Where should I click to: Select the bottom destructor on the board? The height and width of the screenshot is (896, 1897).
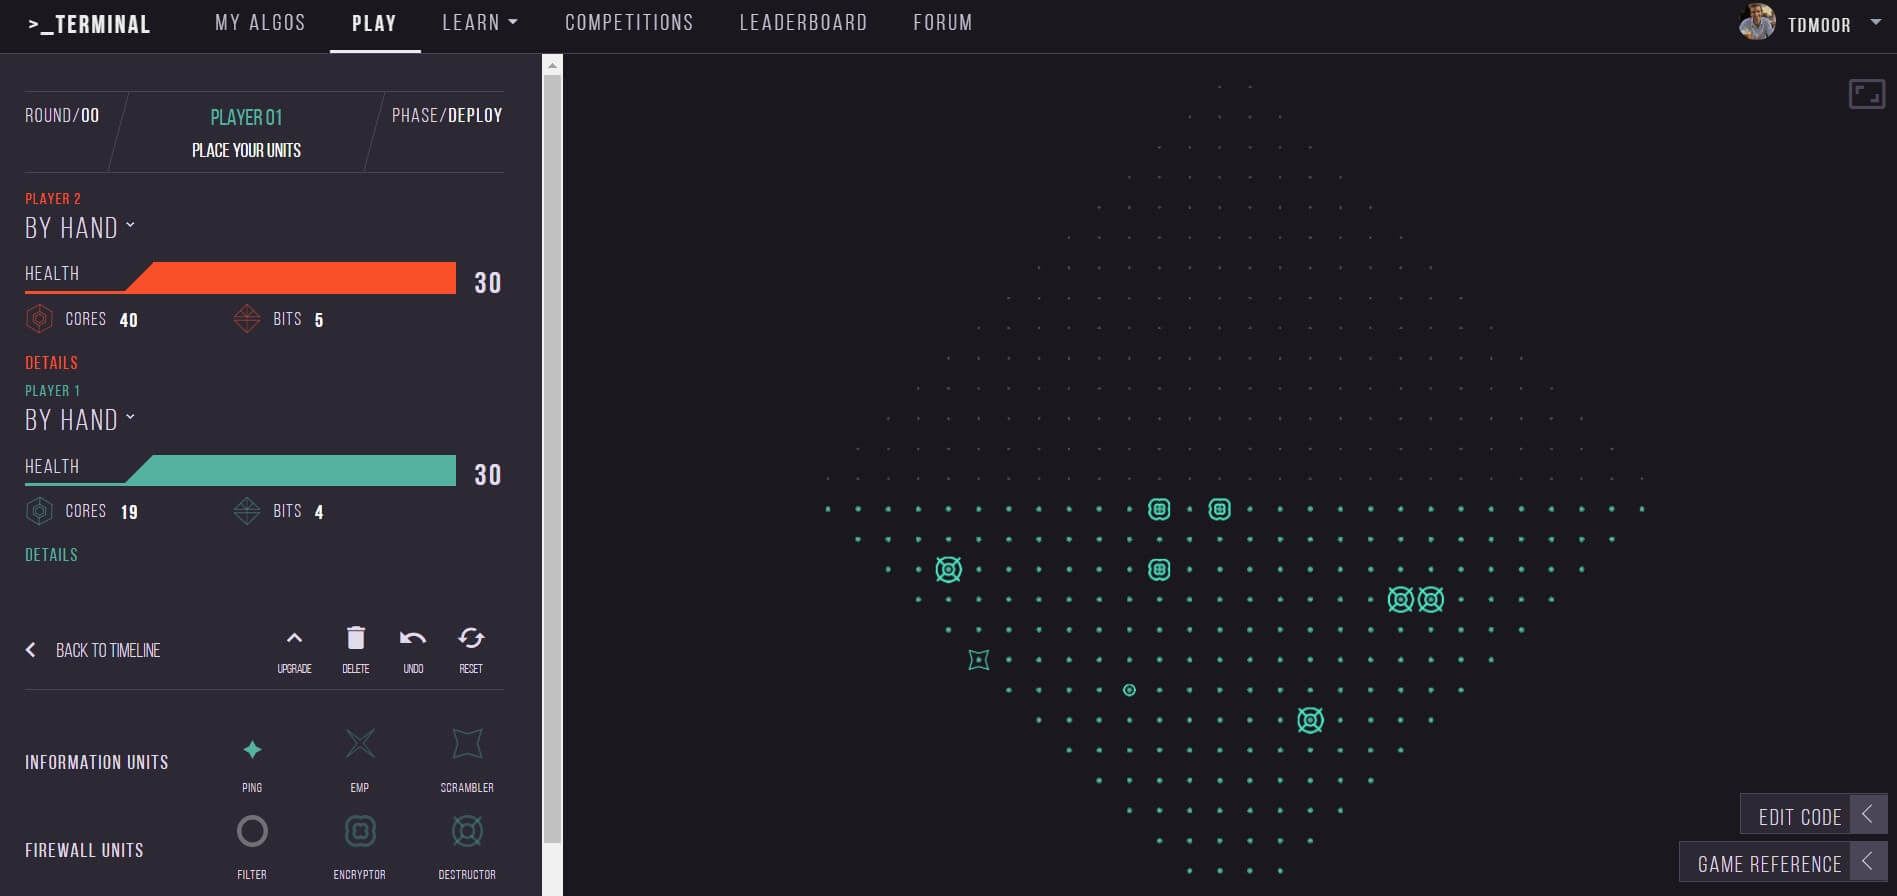click(x=1310, y=720)
